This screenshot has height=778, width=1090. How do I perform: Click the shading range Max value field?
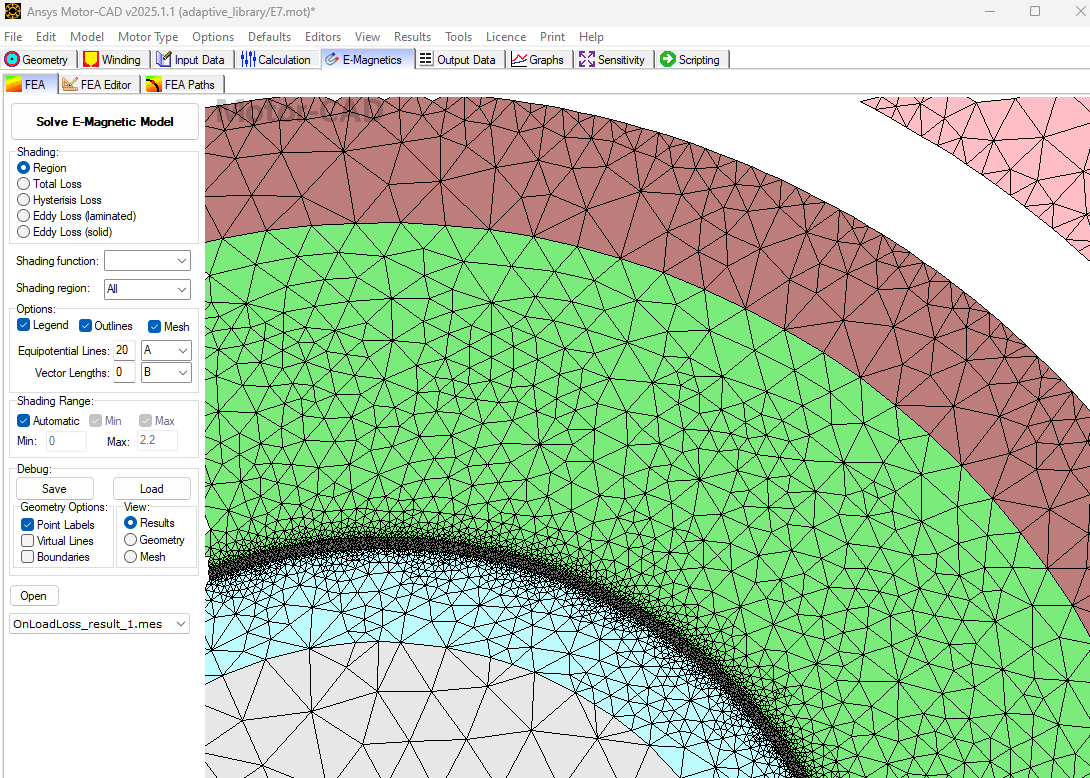click(x=157, y=441)
